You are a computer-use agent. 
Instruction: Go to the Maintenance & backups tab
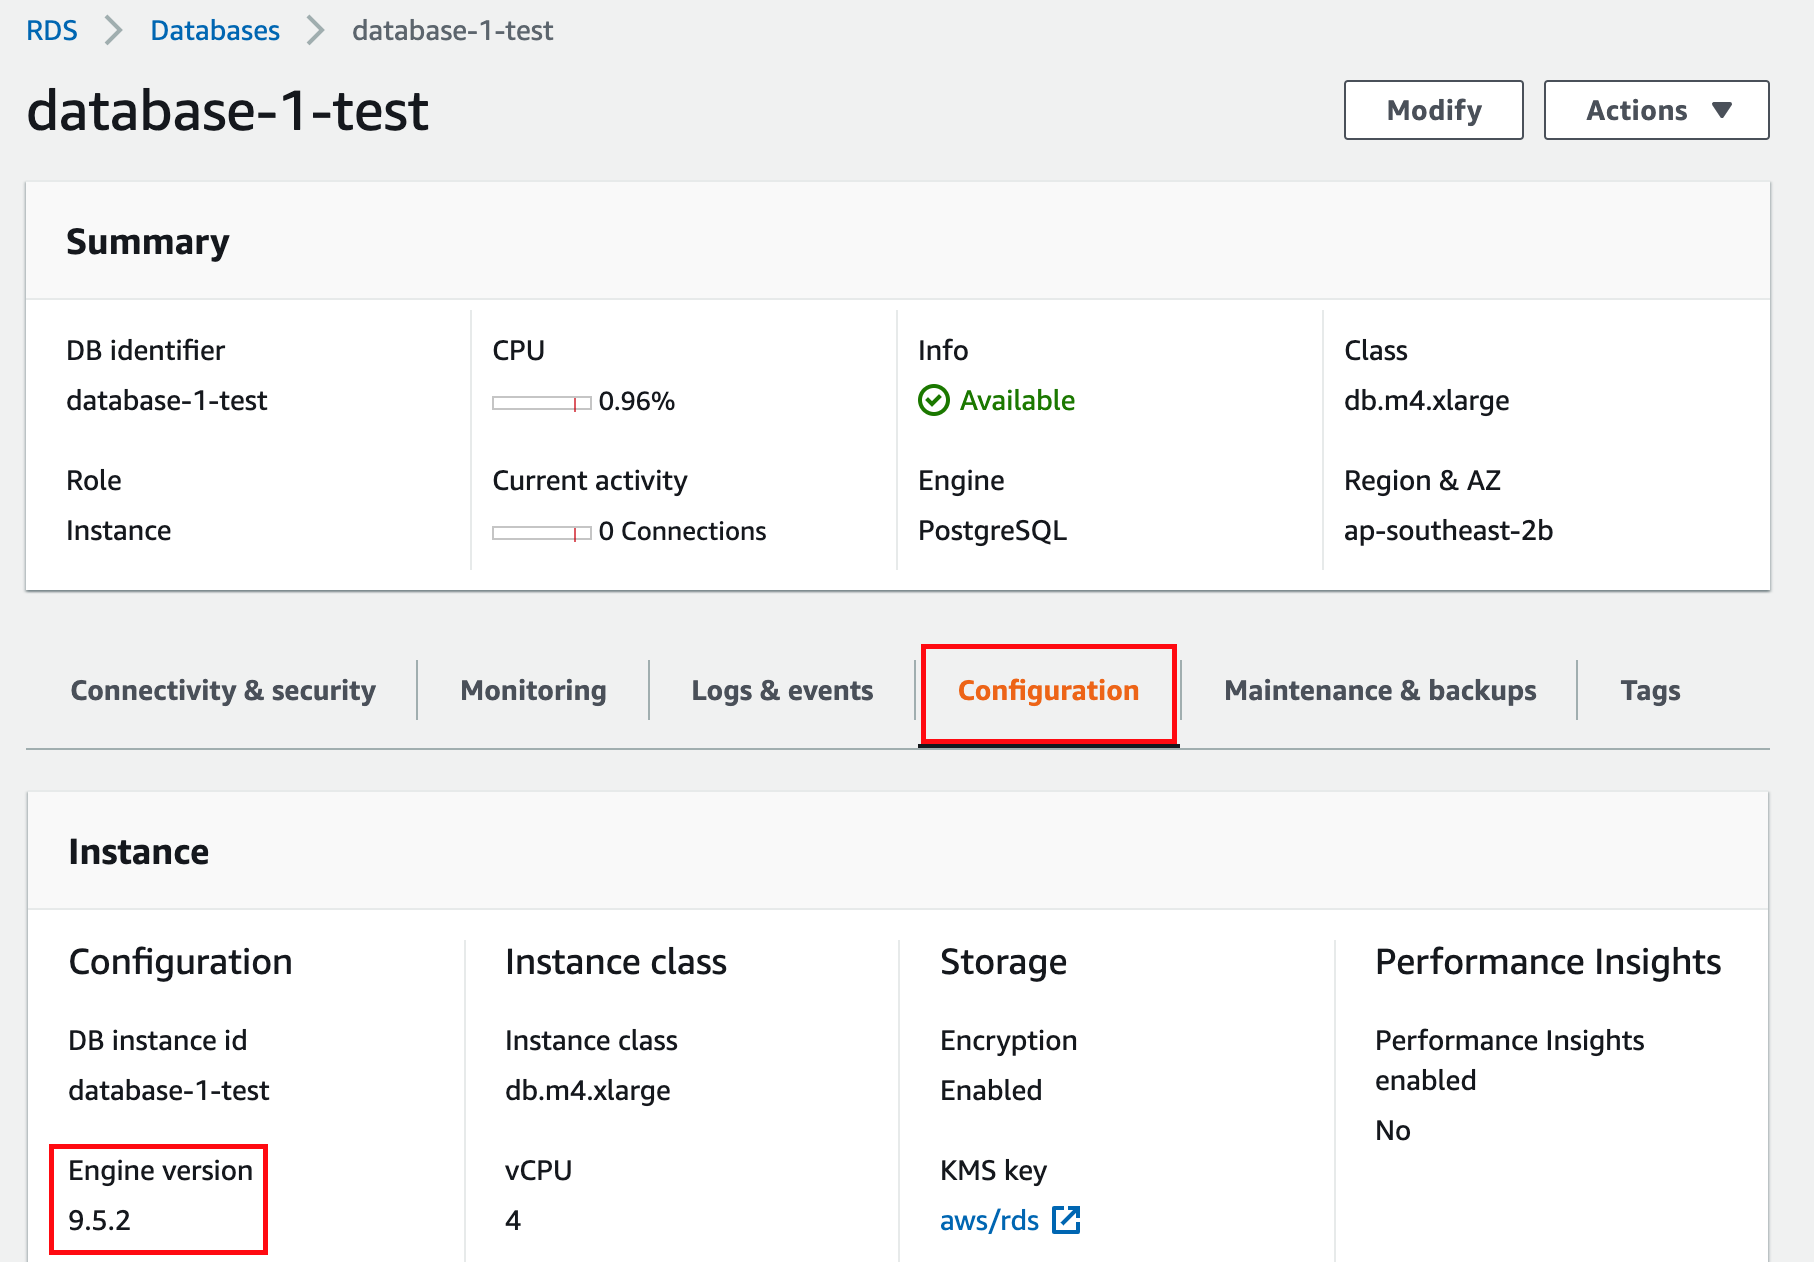(x=1380, y=691)
